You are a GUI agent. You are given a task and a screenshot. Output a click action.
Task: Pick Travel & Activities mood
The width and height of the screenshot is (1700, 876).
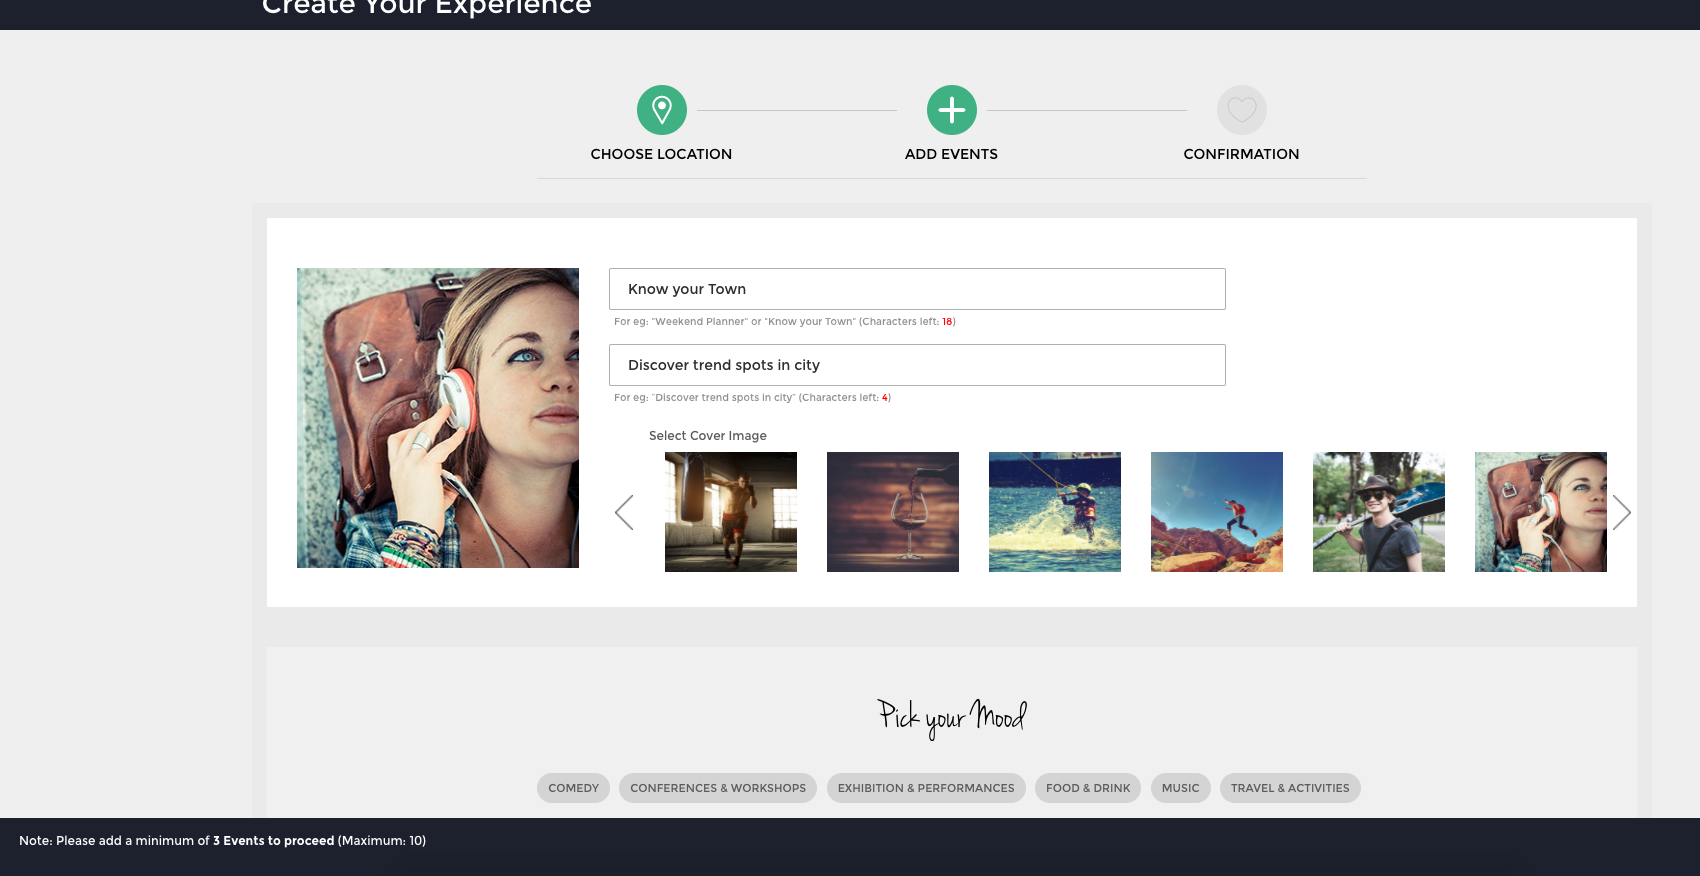click(x=1290, y=788)
